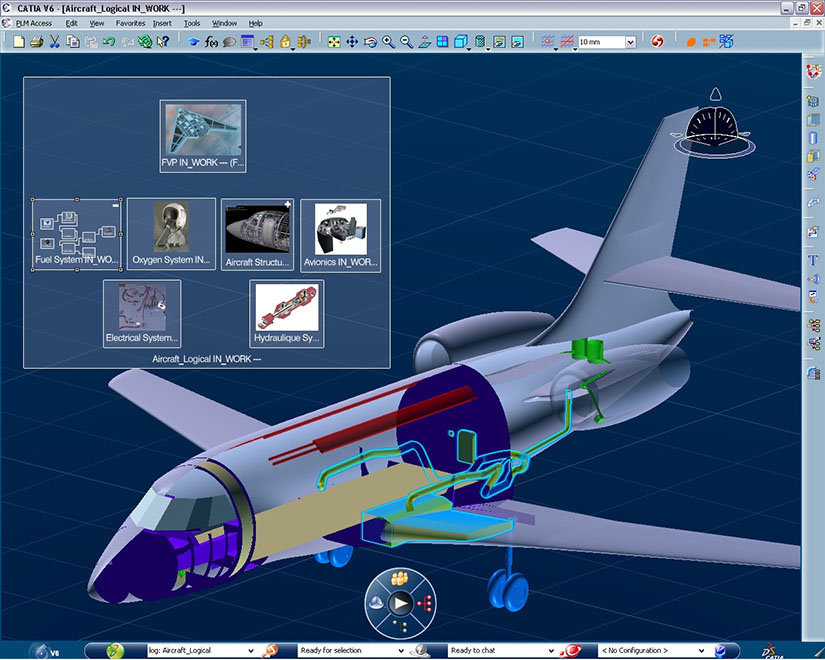Image resolution: width=825 pixels, height=660 pixels.
Task: Open the Hydraulique System node
Action: tap(287, 313)
